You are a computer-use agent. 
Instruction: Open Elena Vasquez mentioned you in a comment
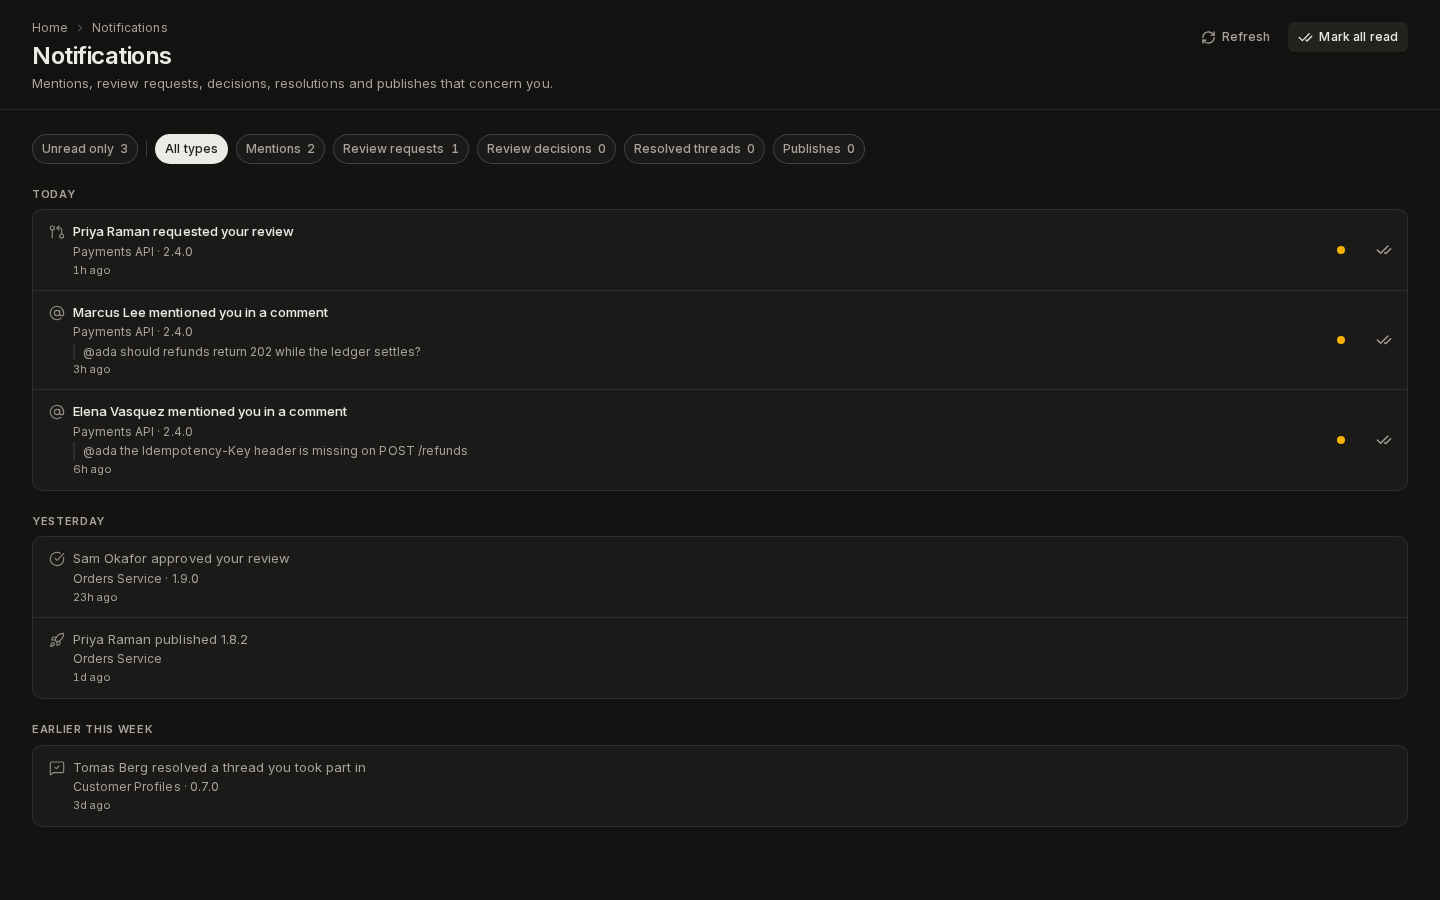(720, 440)
